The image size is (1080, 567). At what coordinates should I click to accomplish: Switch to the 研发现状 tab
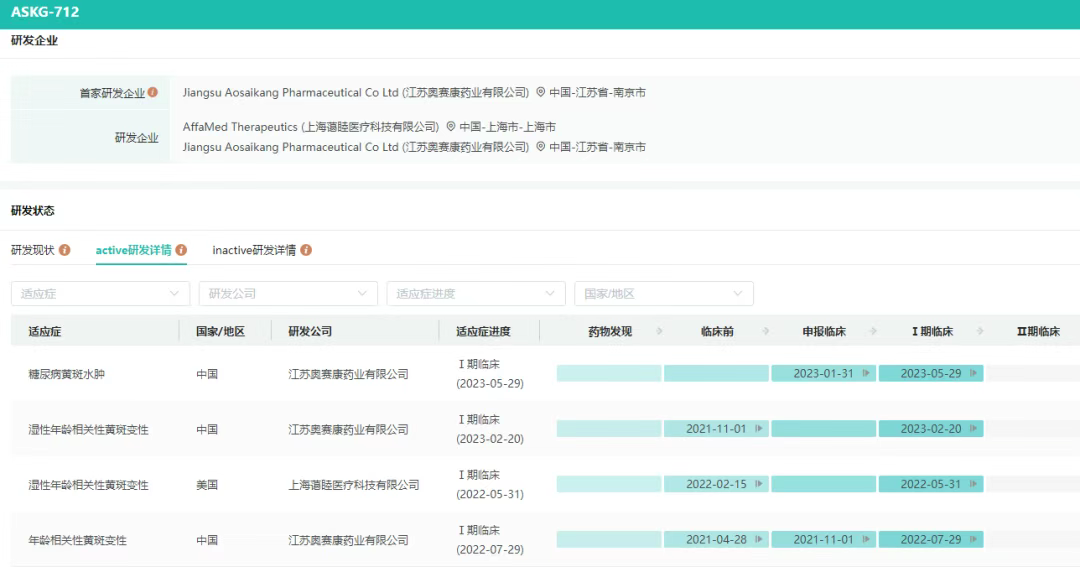[x=33, y=250]
